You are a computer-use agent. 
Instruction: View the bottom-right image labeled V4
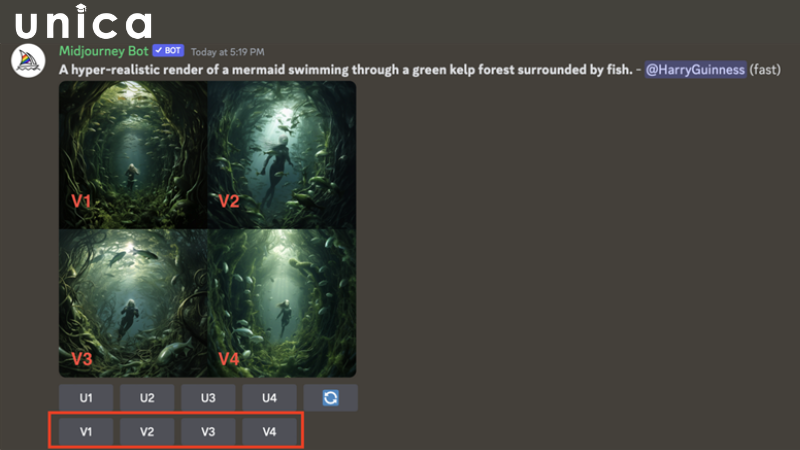click(282, 303)
